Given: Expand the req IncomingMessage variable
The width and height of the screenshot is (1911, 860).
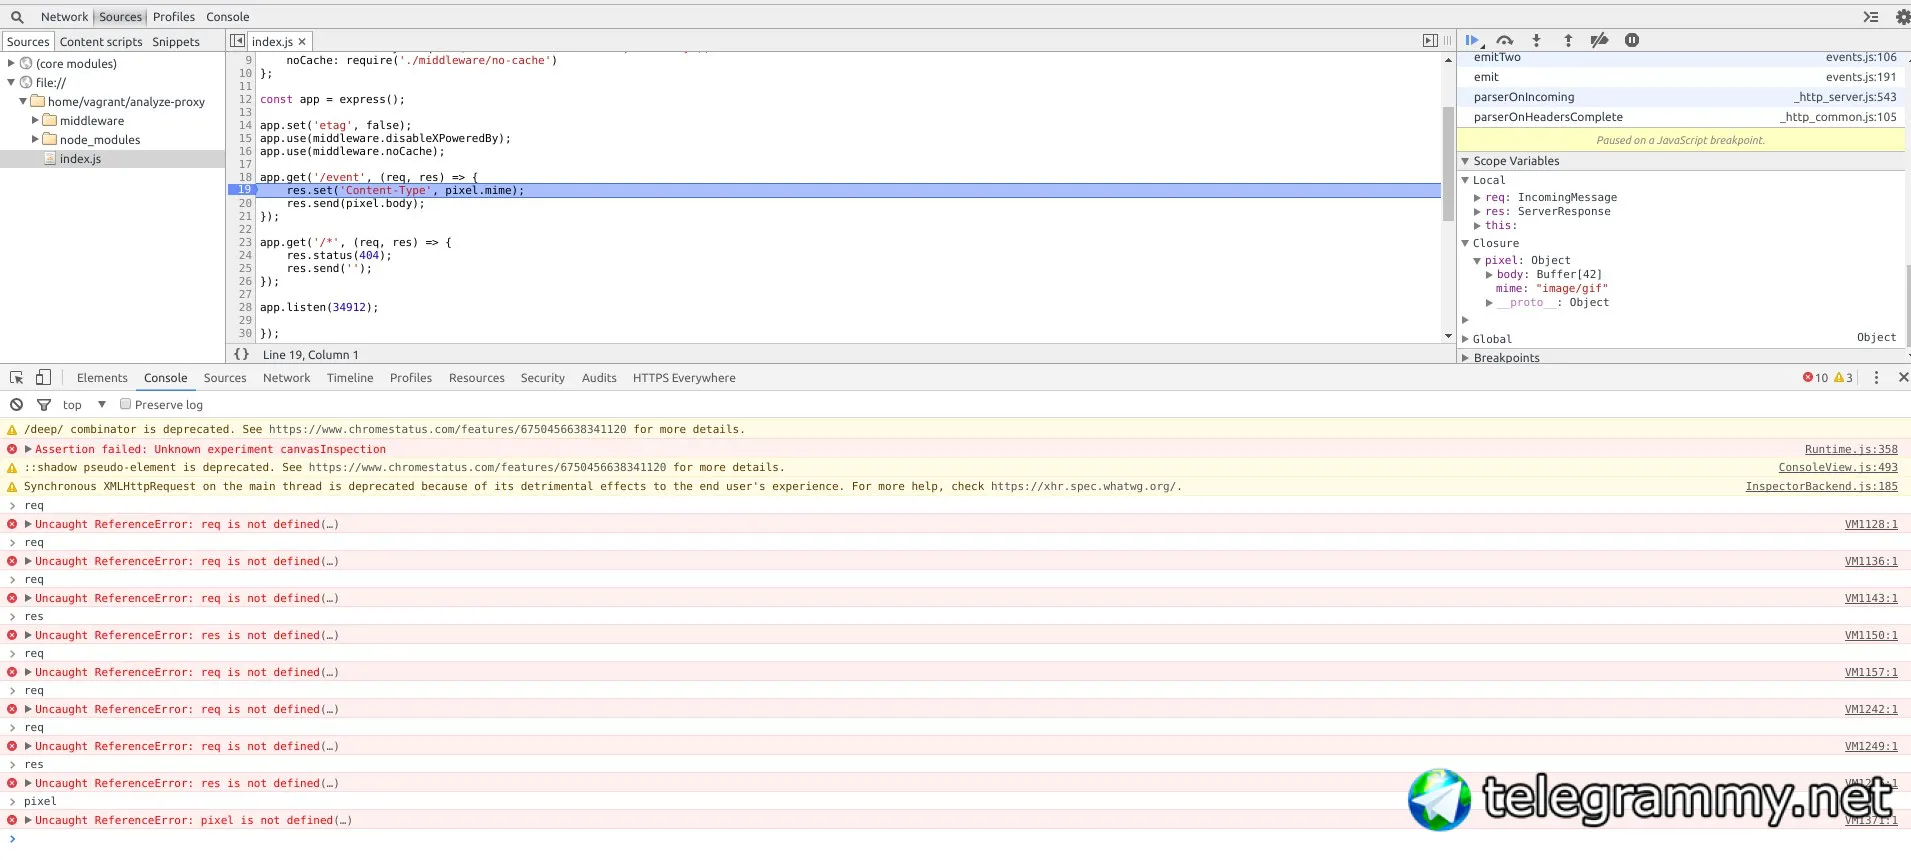Looking at the screenshot, I should click(x=1477, y=198).
